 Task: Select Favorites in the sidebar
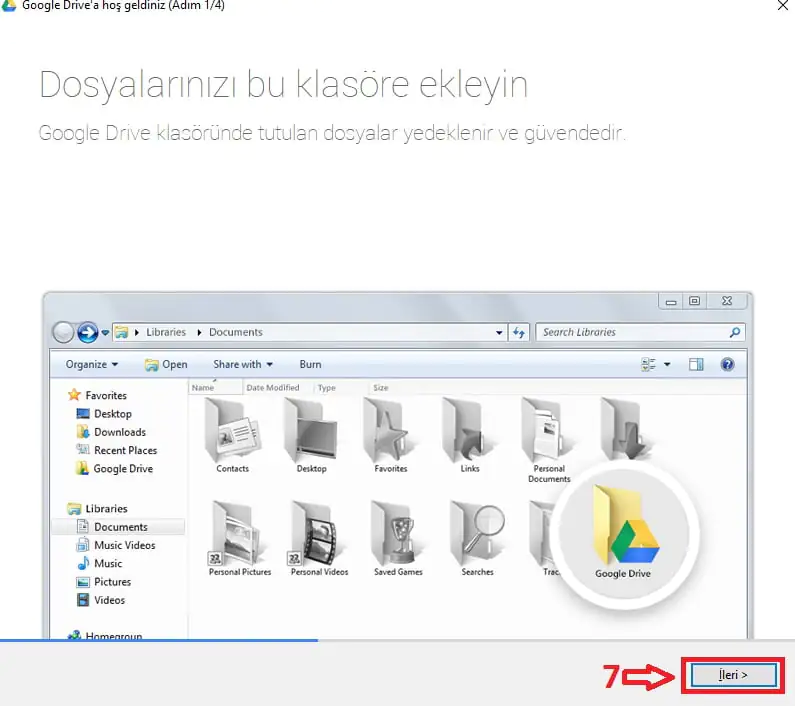tap(97, 395)
